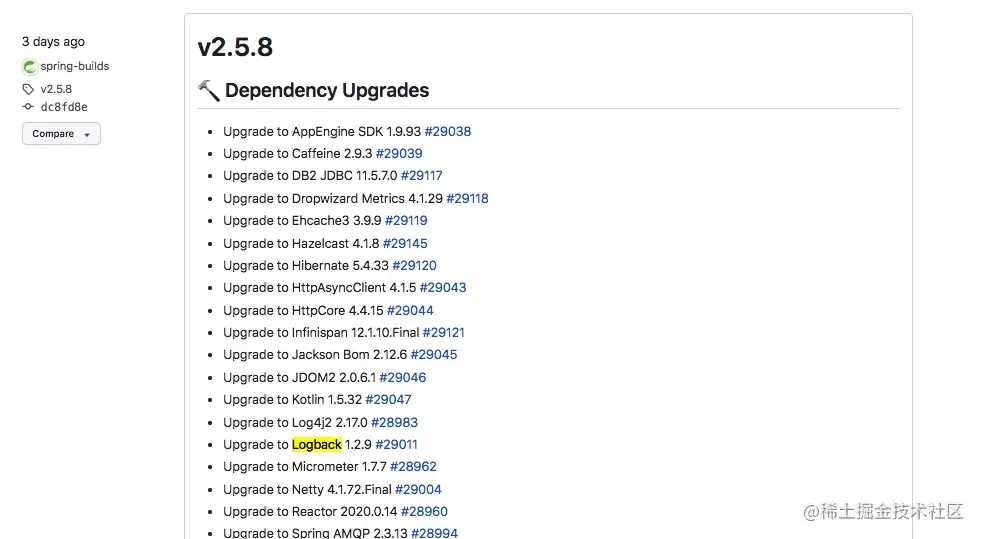Open the v2.5.8 tag link in sidebar
The width and height of the screenshot is (981, 539).
(x=56, y=89)
